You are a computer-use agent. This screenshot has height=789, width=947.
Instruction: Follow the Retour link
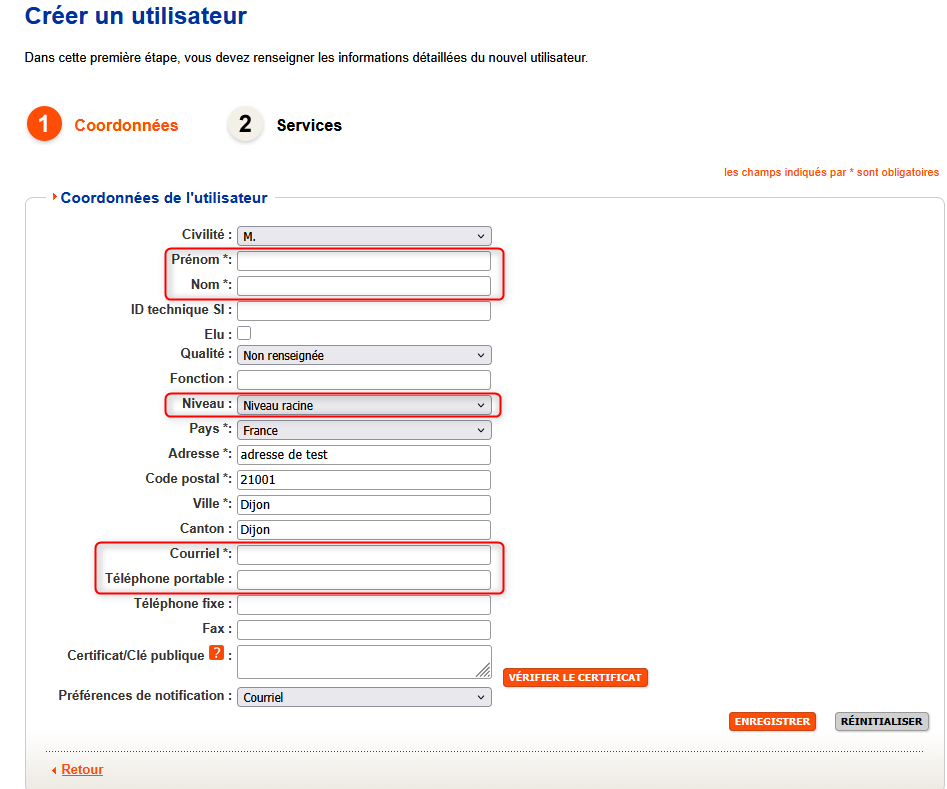pos(82,769)
